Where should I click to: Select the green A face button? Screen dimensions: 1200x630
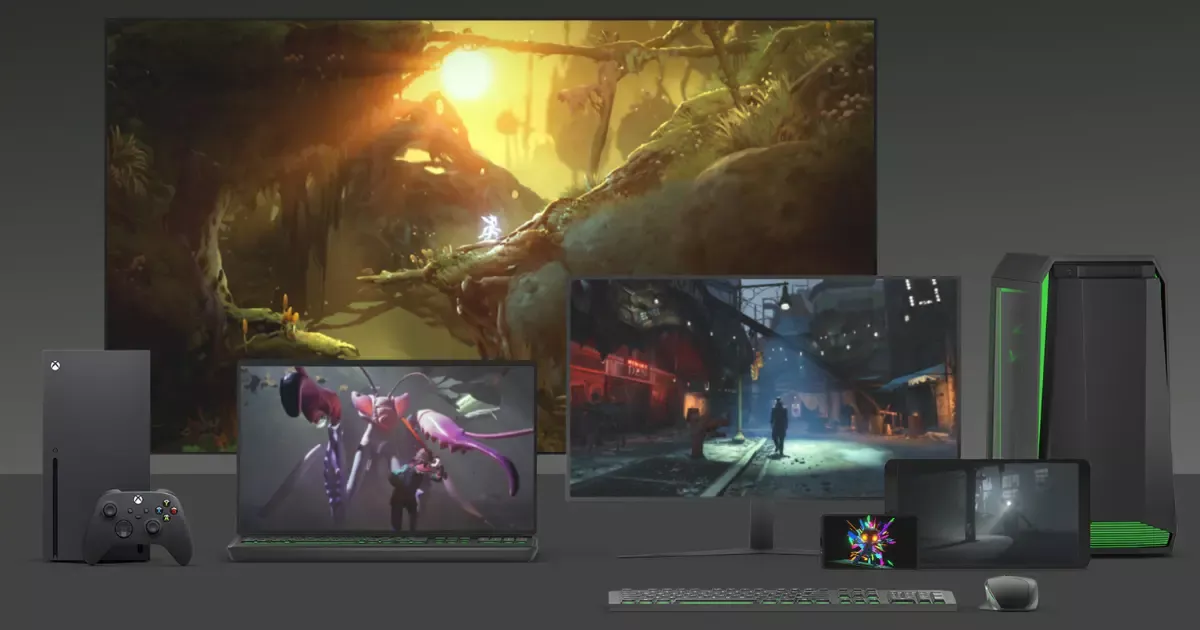click(x=166, y=518)
